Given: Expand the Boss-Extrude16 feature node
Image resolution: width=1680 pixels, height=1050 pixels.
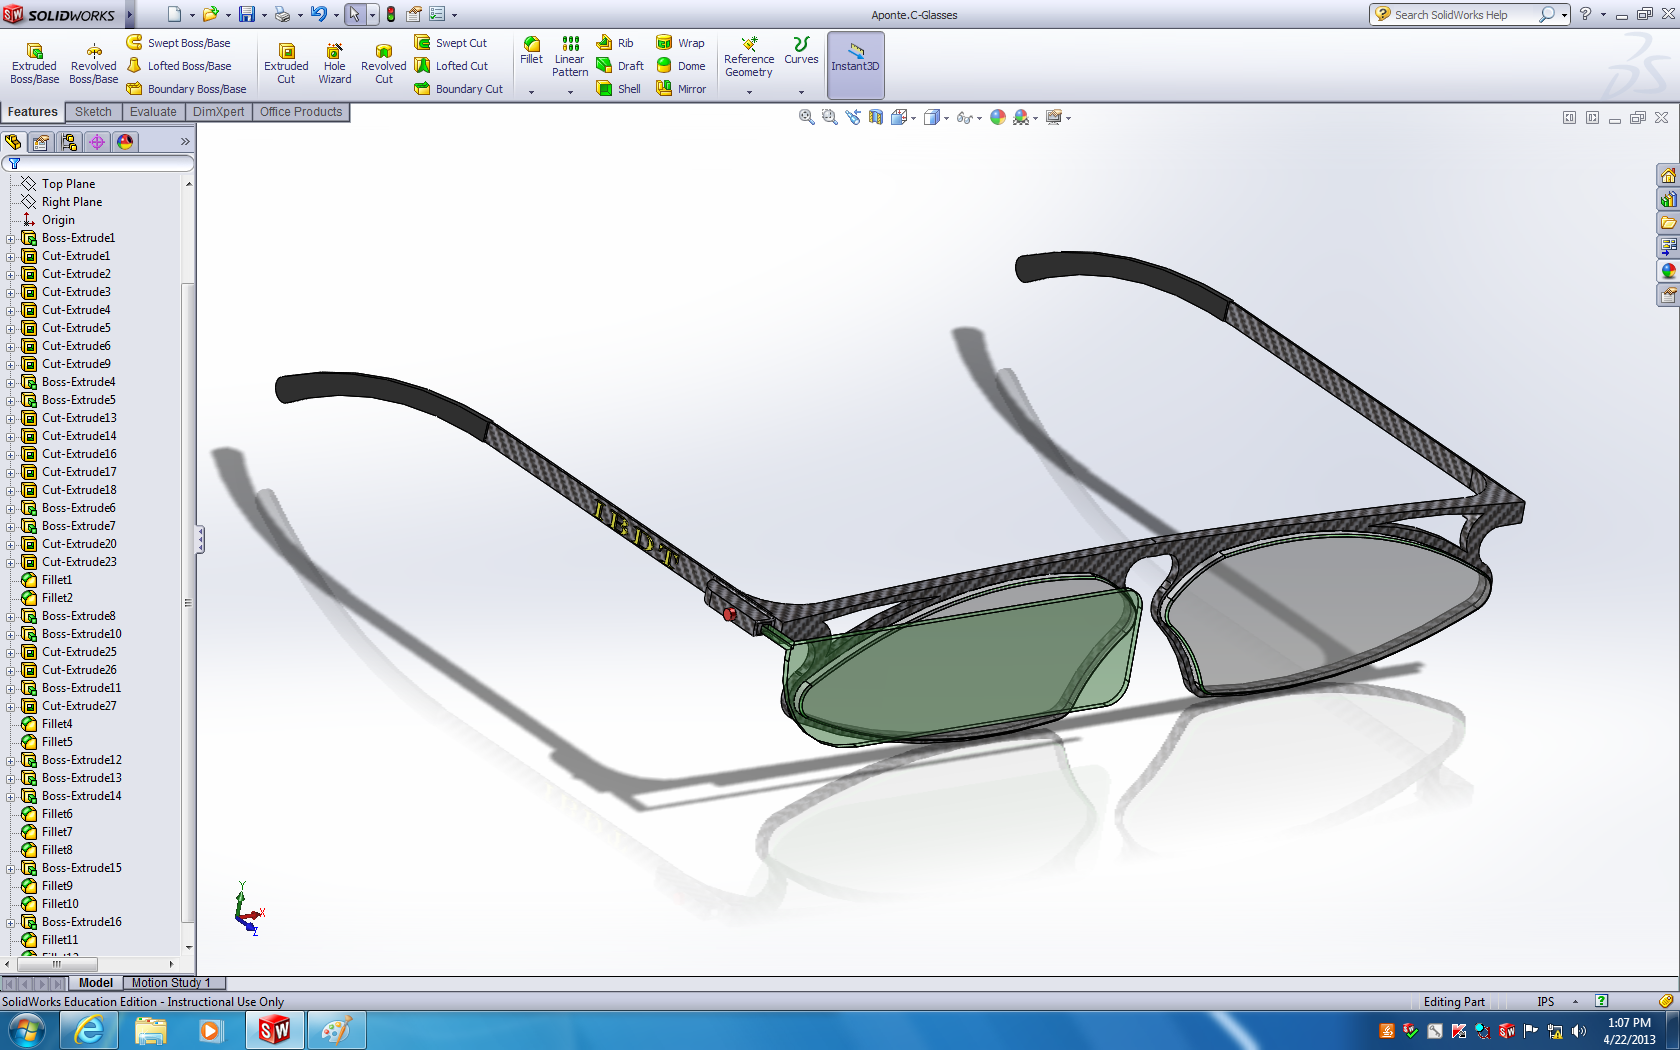Looking at the screenshot, I should pos(11,922).
